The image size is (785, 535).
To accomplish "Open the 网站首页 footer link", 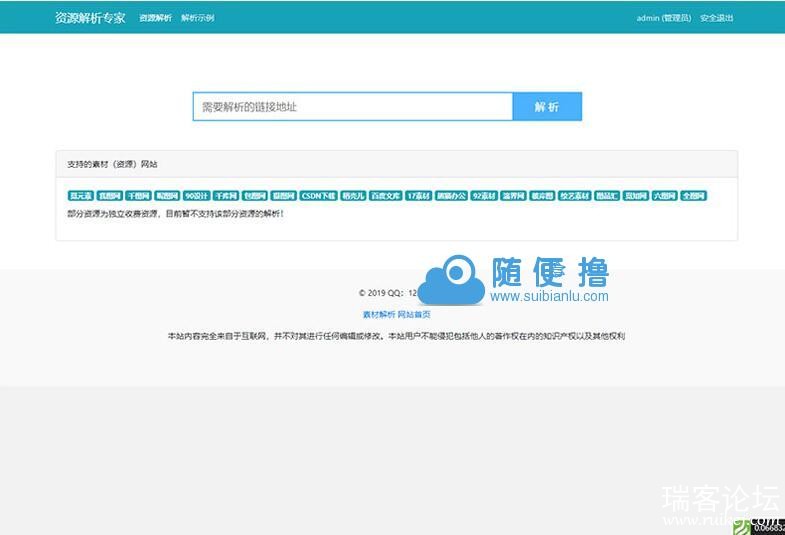I will pyautogui.click(x=414, y=314).
